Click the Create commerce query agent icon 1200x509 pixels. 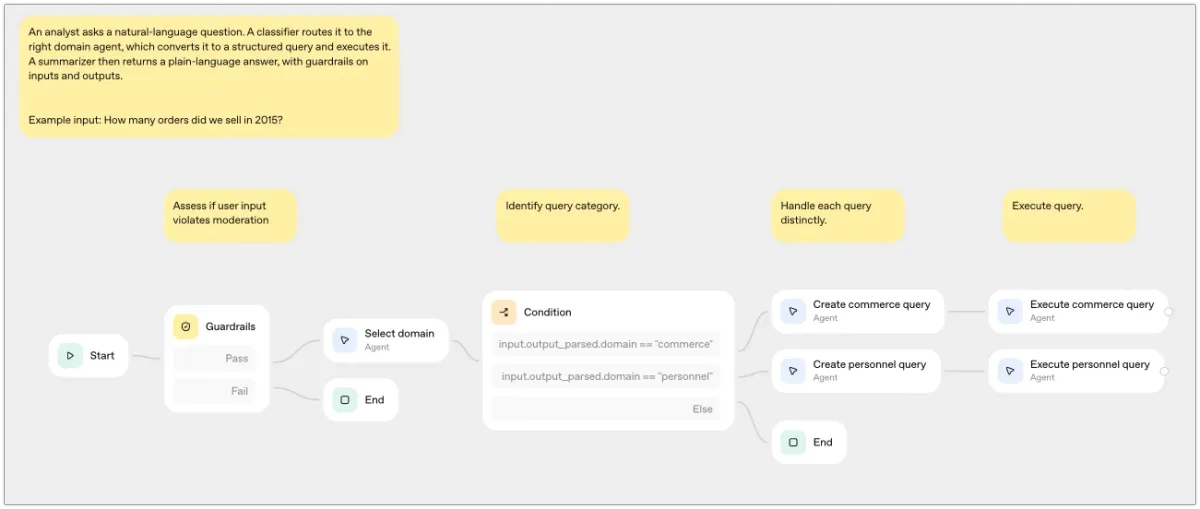[793, 311]
